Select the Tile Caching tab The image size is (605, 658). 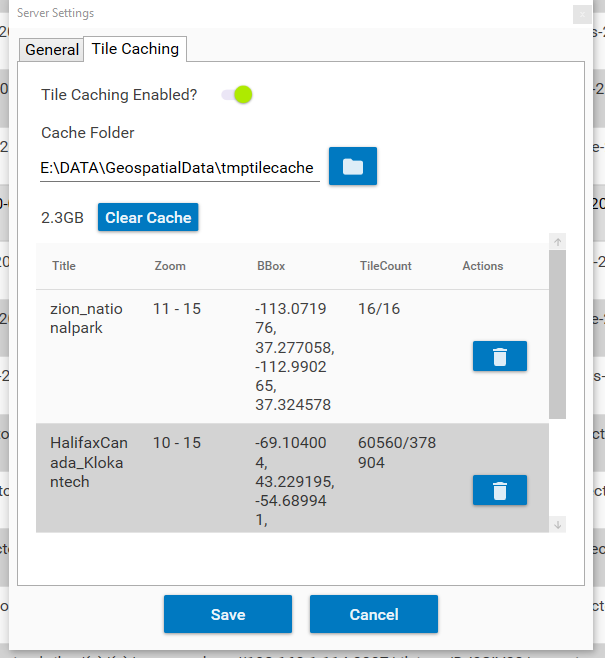tap(135, 49)
